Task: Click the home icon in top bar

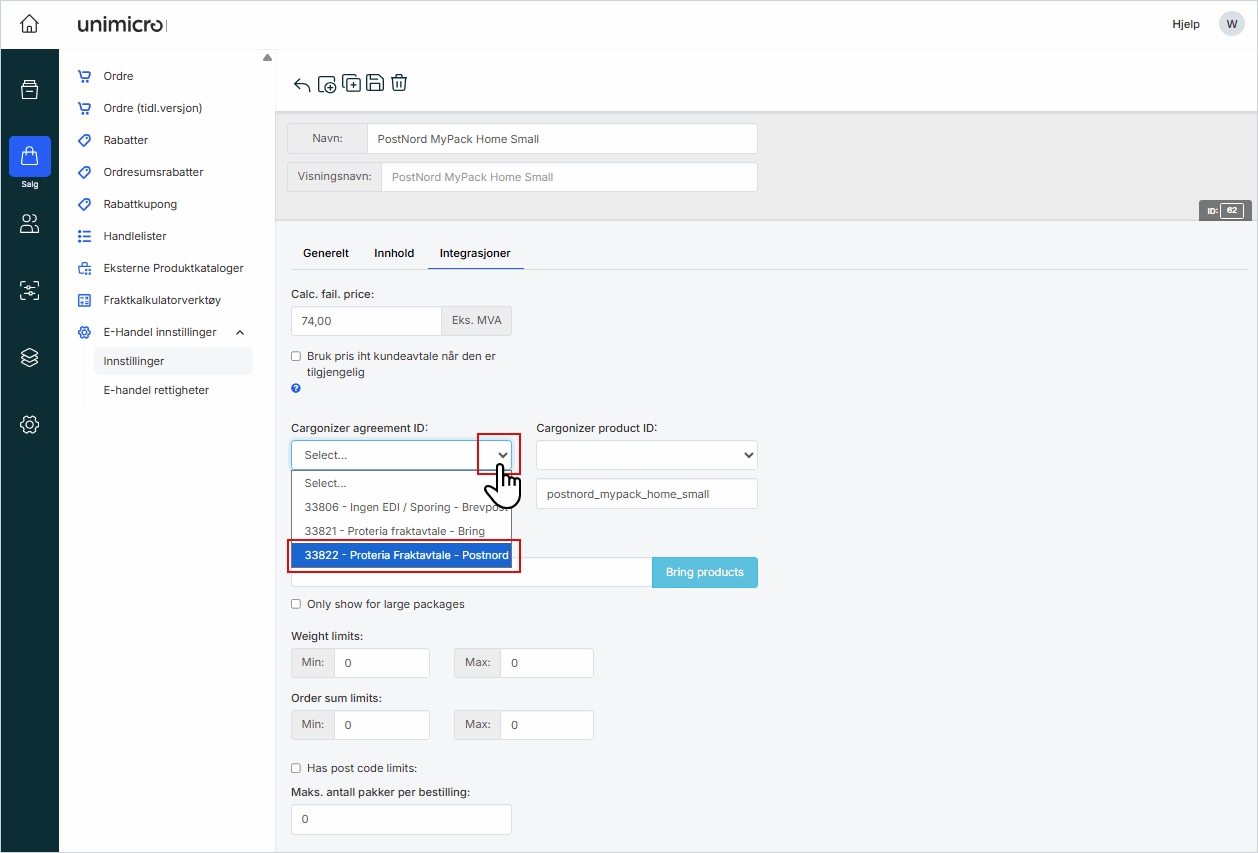Action: (x=29, y=24)
